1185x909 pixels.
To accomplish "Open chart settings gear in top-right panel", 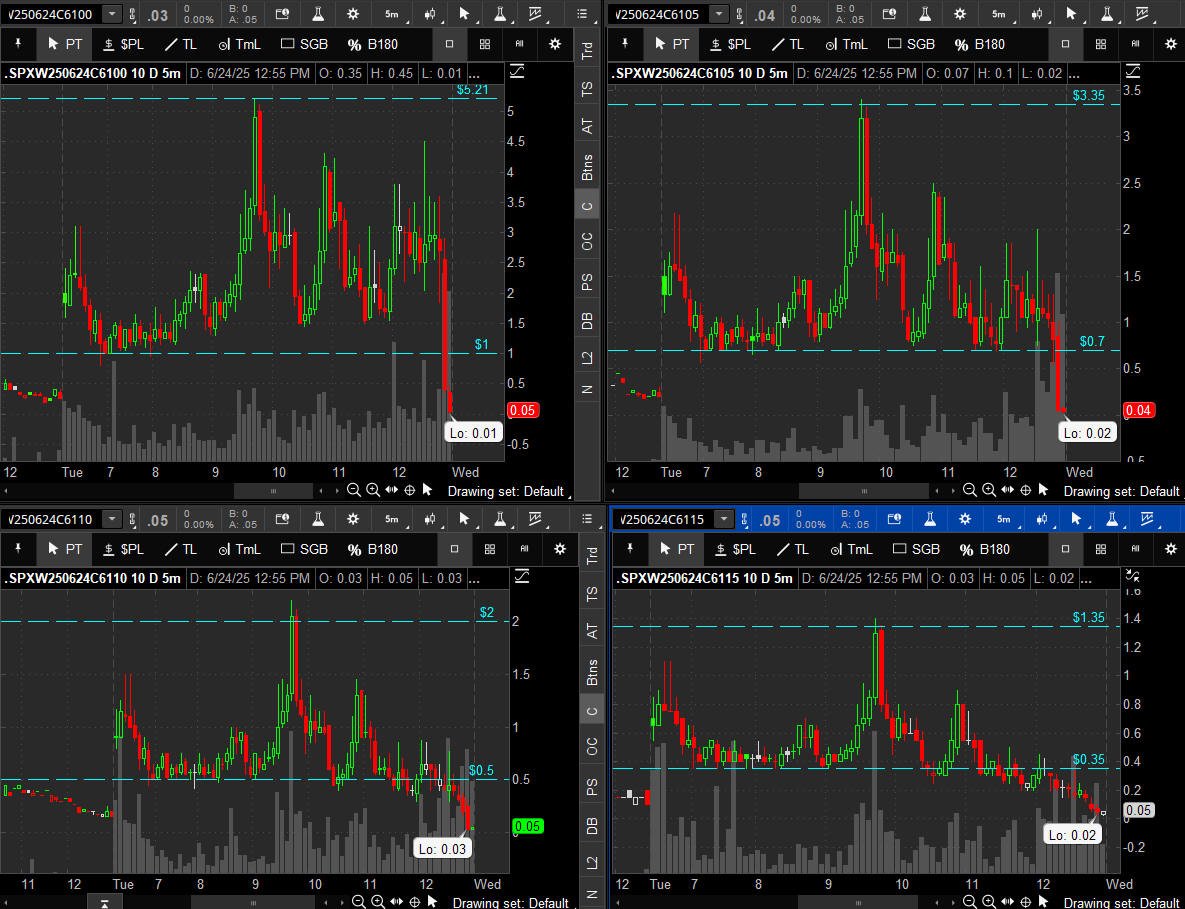I will pos(960,14).
